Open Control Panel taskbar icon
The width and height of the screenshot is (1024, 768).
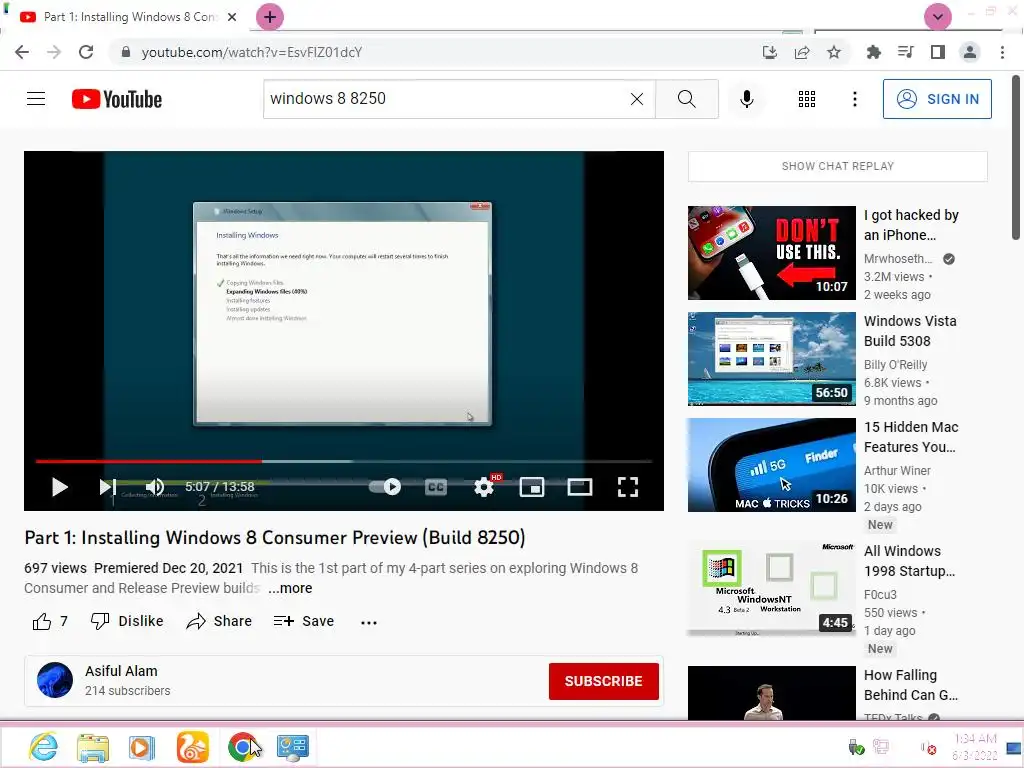click(292, 746)
